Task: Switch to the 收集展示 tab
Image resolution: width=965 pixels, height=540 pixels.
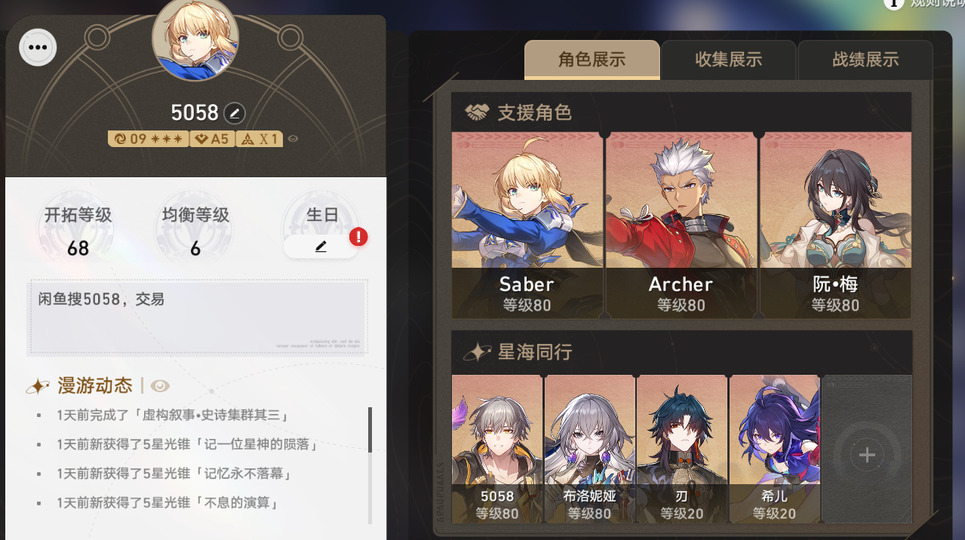Action: [728, 60]
